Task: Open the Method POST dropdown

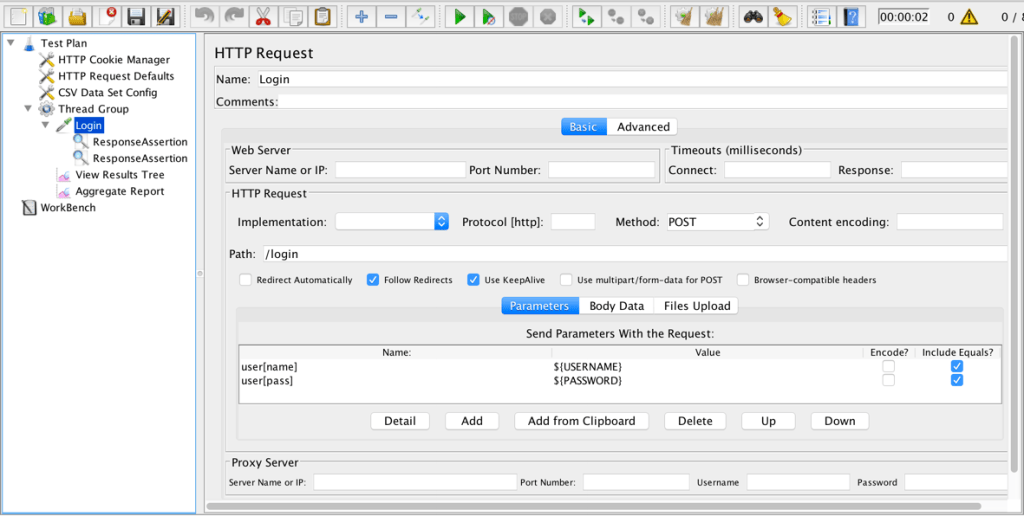Action: pyautogui.click(x=718, y=221)
